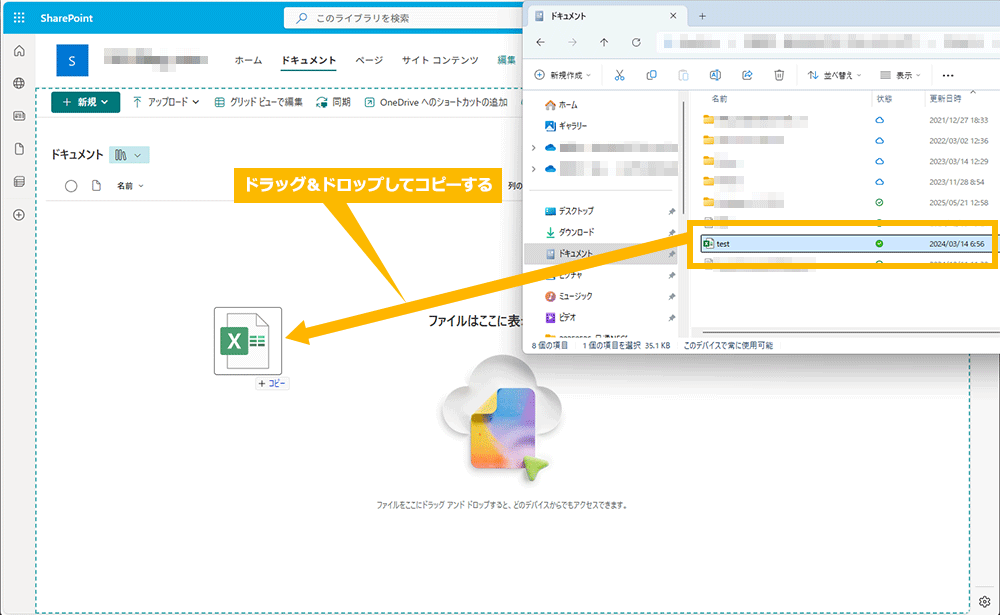Open Explorer 並べ替え dropdown
The image size is (1000, 615).
(835, 75)
